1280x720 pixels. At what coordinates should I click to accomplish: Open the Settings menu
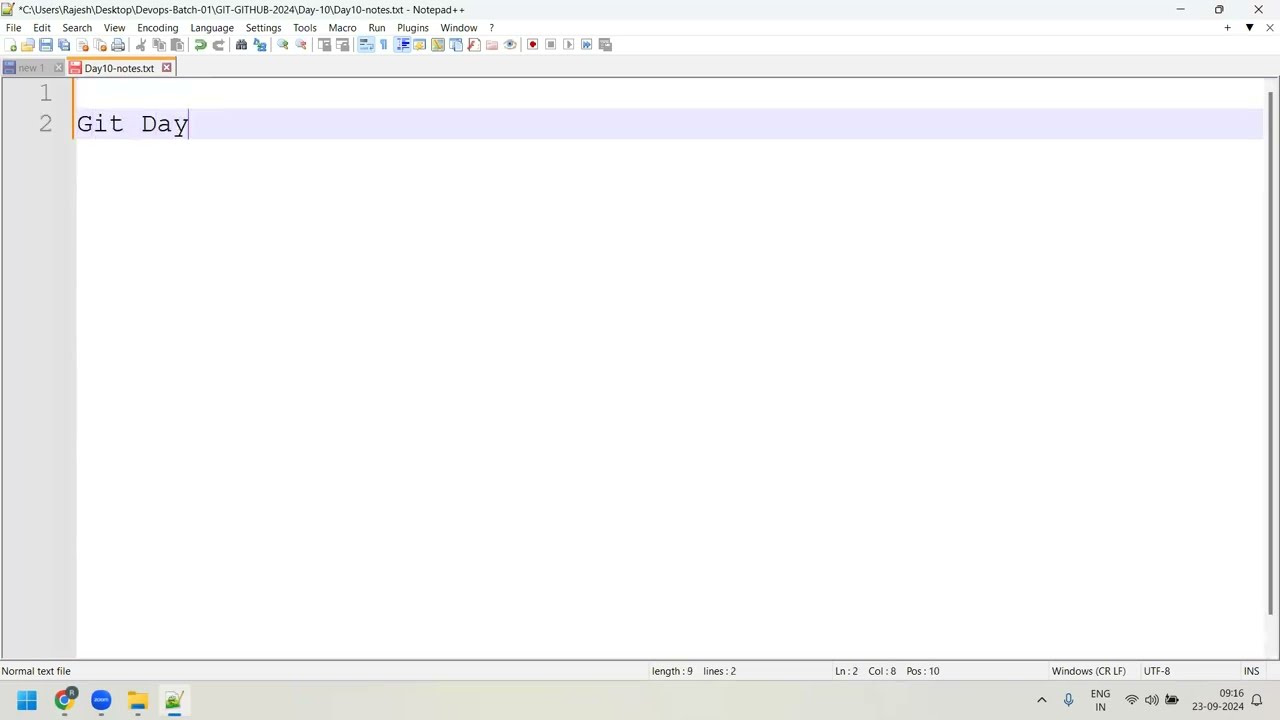264,28
